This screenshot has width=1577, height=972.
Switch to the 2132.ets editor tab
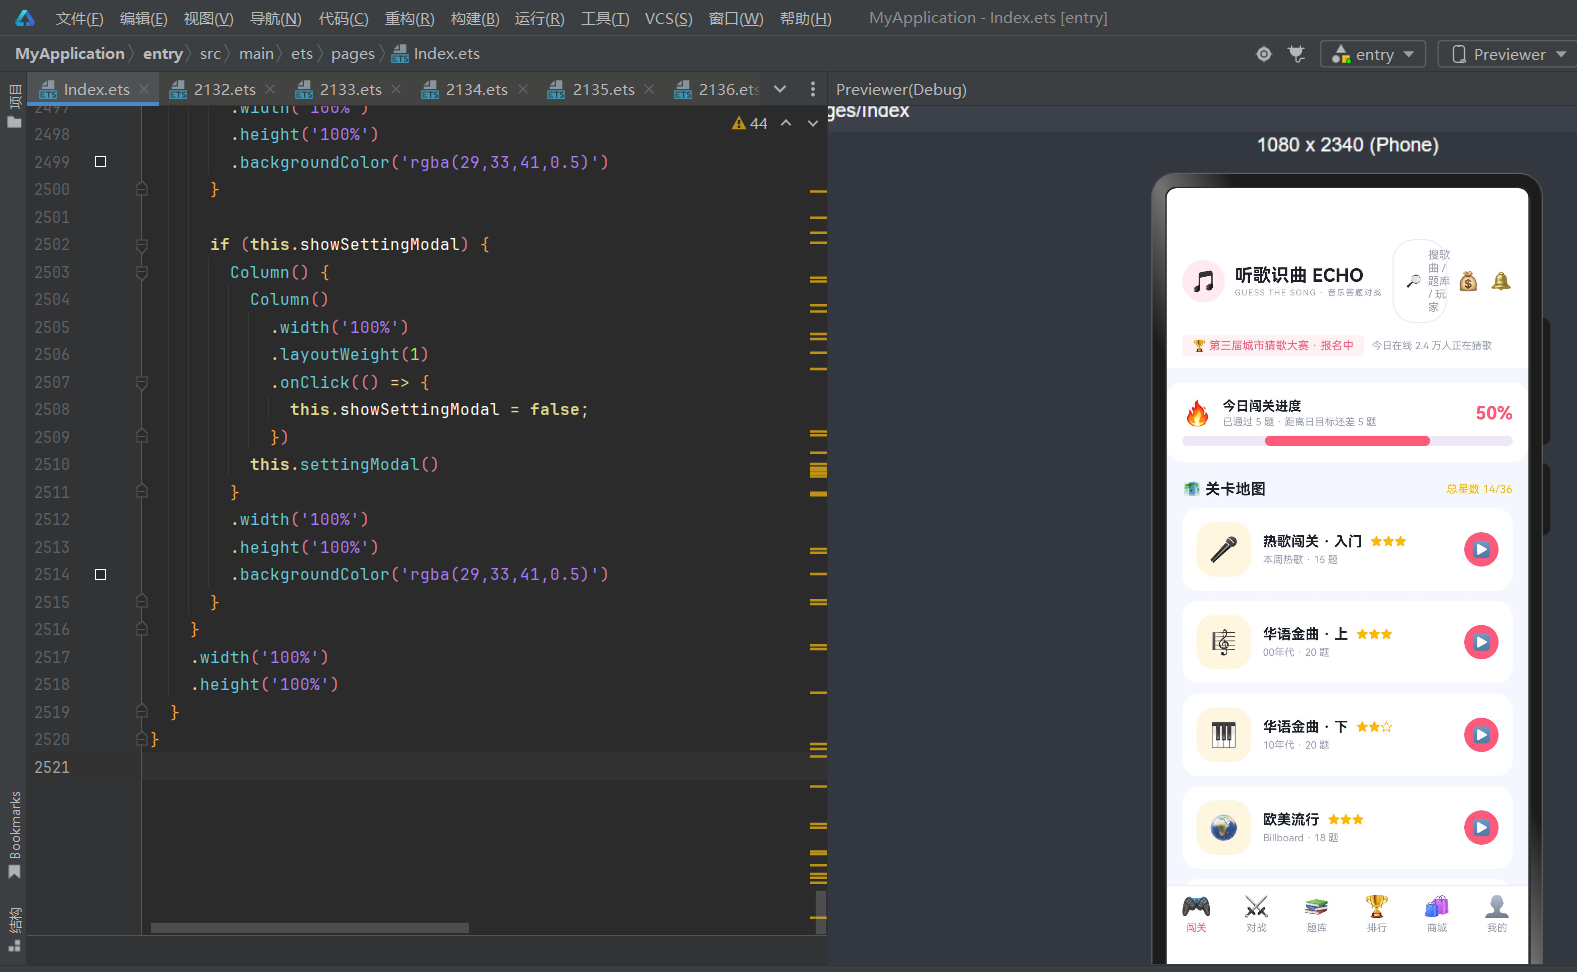coord(224,89)
